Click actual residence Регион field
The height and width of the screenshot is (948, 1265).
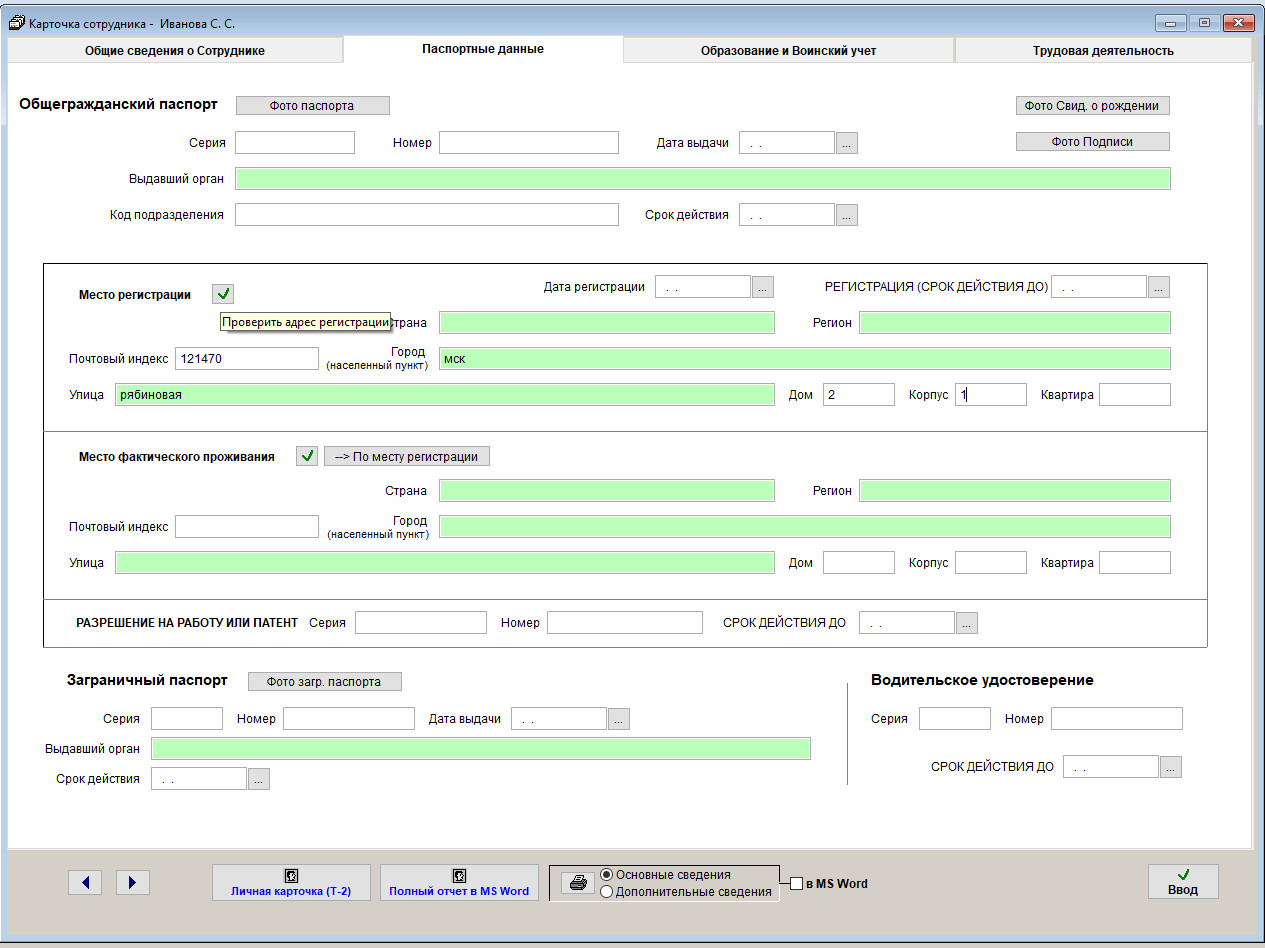coord(1015,491)
